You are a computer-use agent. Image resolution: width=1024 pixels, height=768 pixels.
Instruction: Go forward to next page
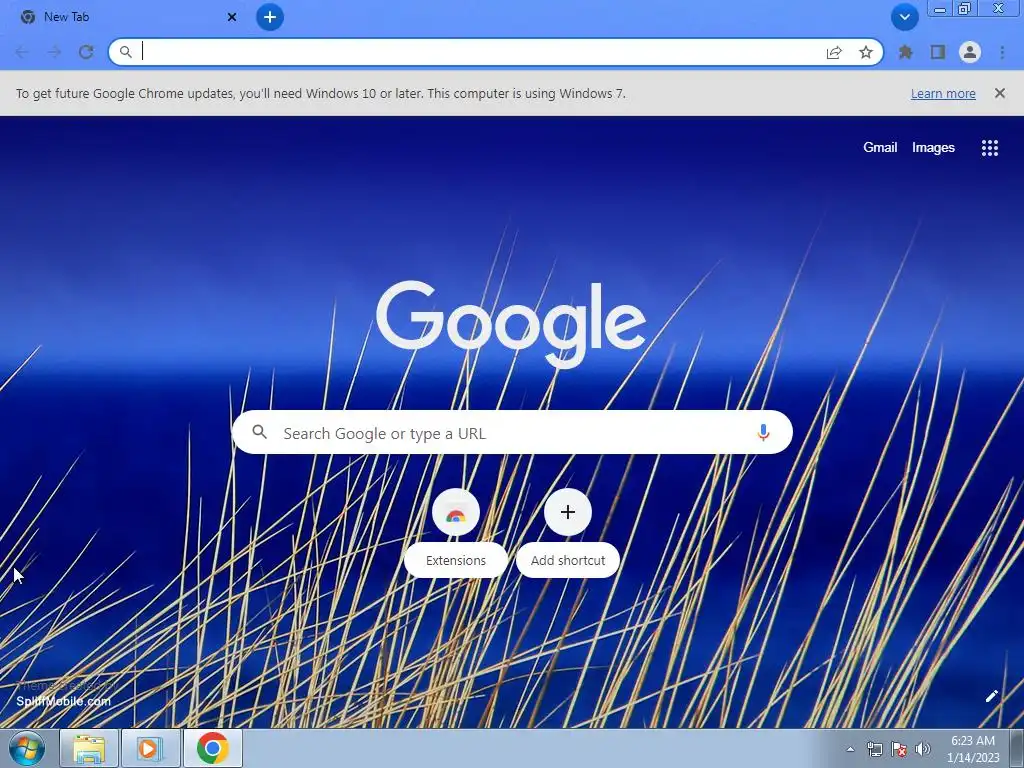point(54,52)
